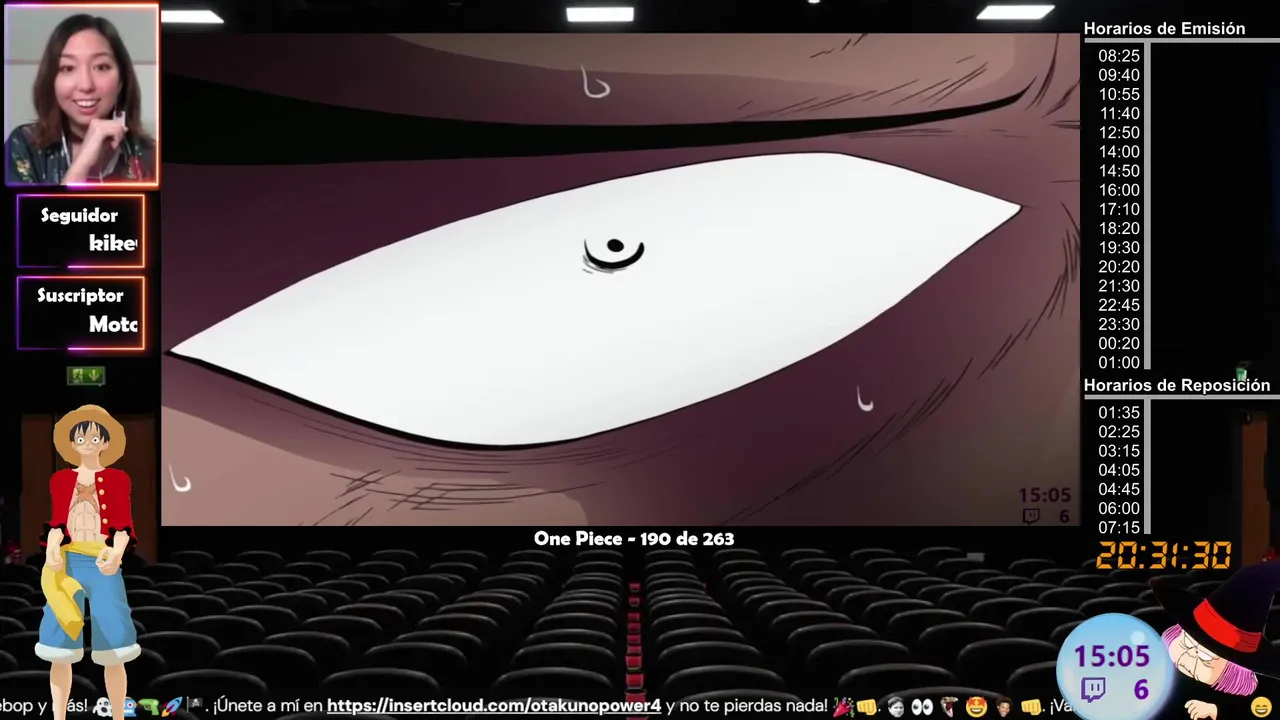Select the 17:10 broadcast time
This screenshot has width=1280, height=720.
pyautogui.click(x=1119, y=209)
